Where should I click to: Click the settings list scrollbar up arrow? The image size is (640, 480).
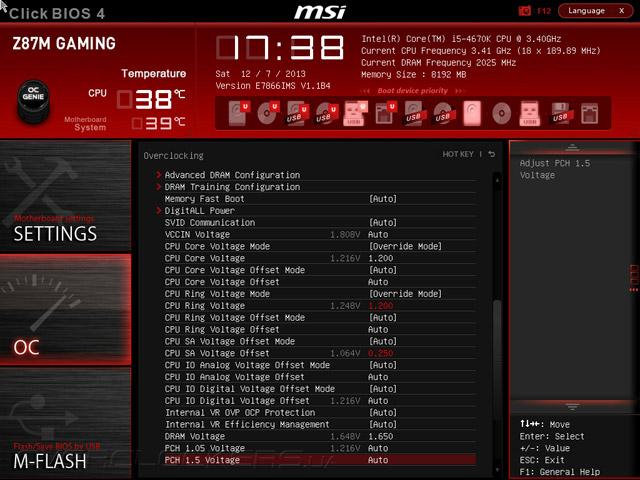tap(497, 179)
